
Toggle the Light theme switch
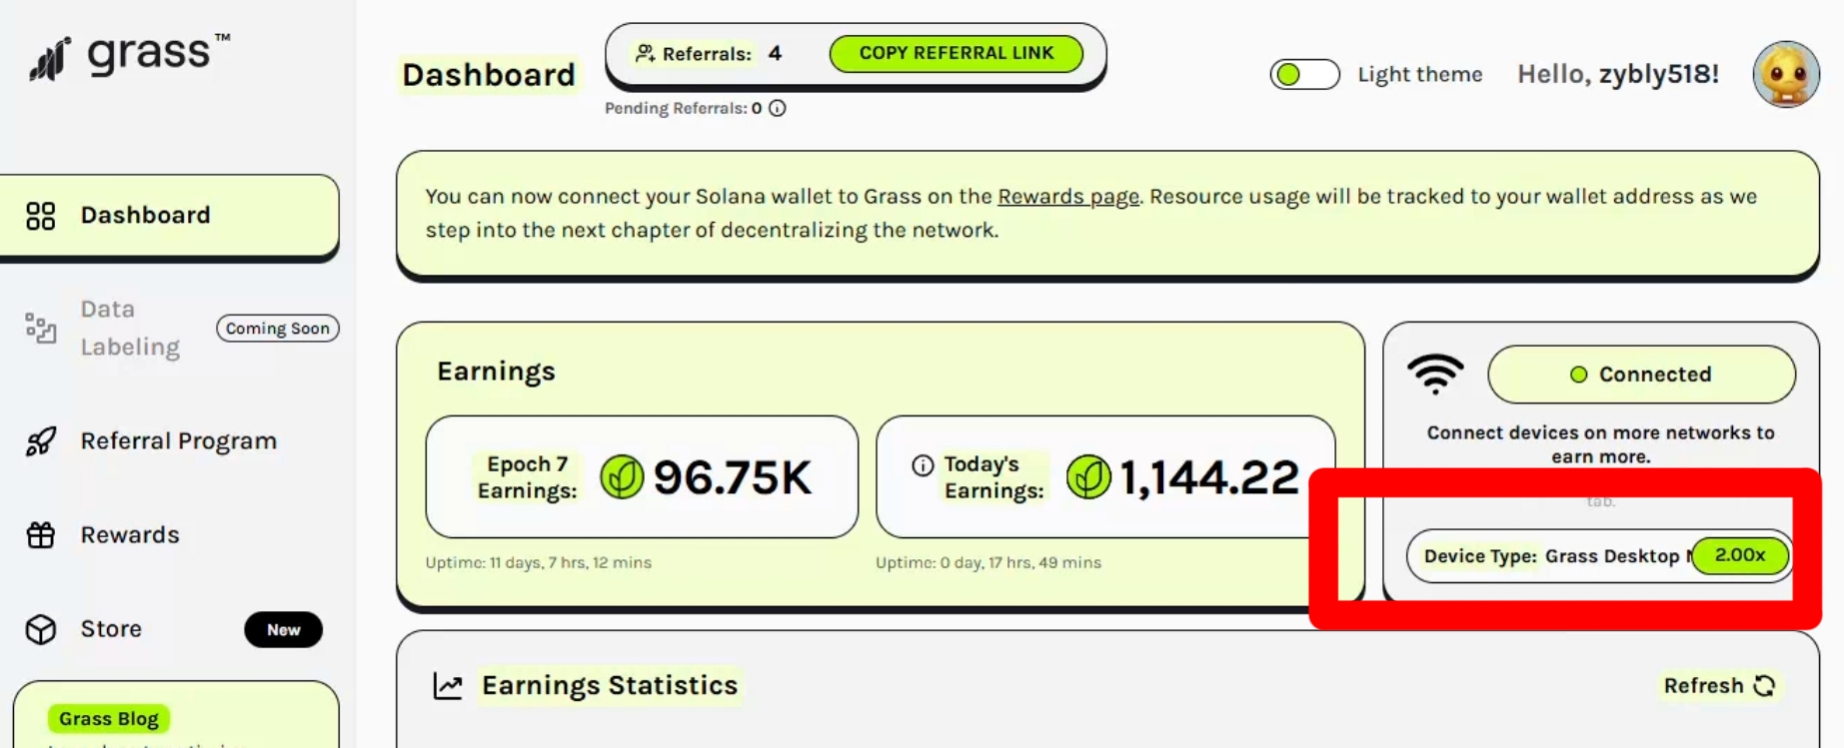[x=1304, y=74]
